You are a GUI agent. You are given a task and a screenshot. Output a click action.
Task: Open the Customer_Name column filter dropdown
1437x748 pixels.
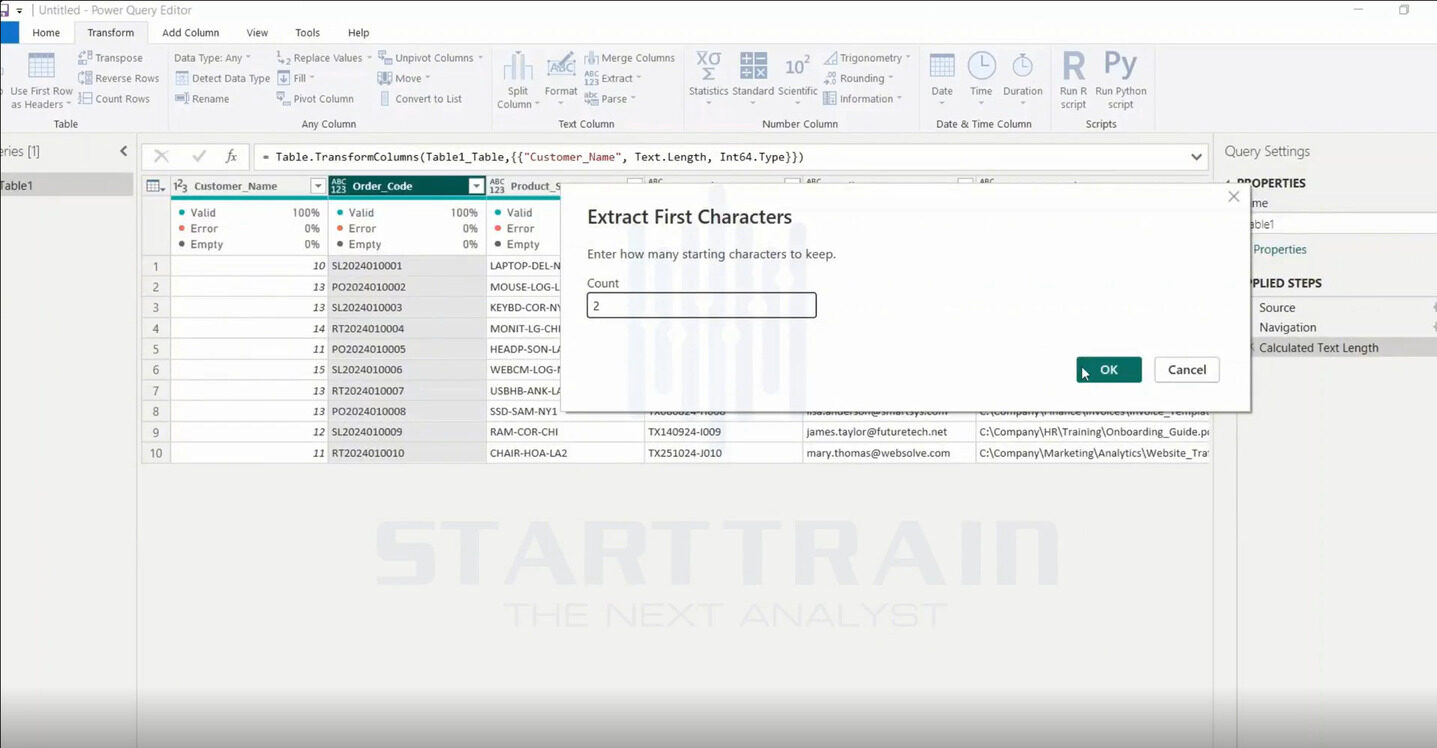318,186
